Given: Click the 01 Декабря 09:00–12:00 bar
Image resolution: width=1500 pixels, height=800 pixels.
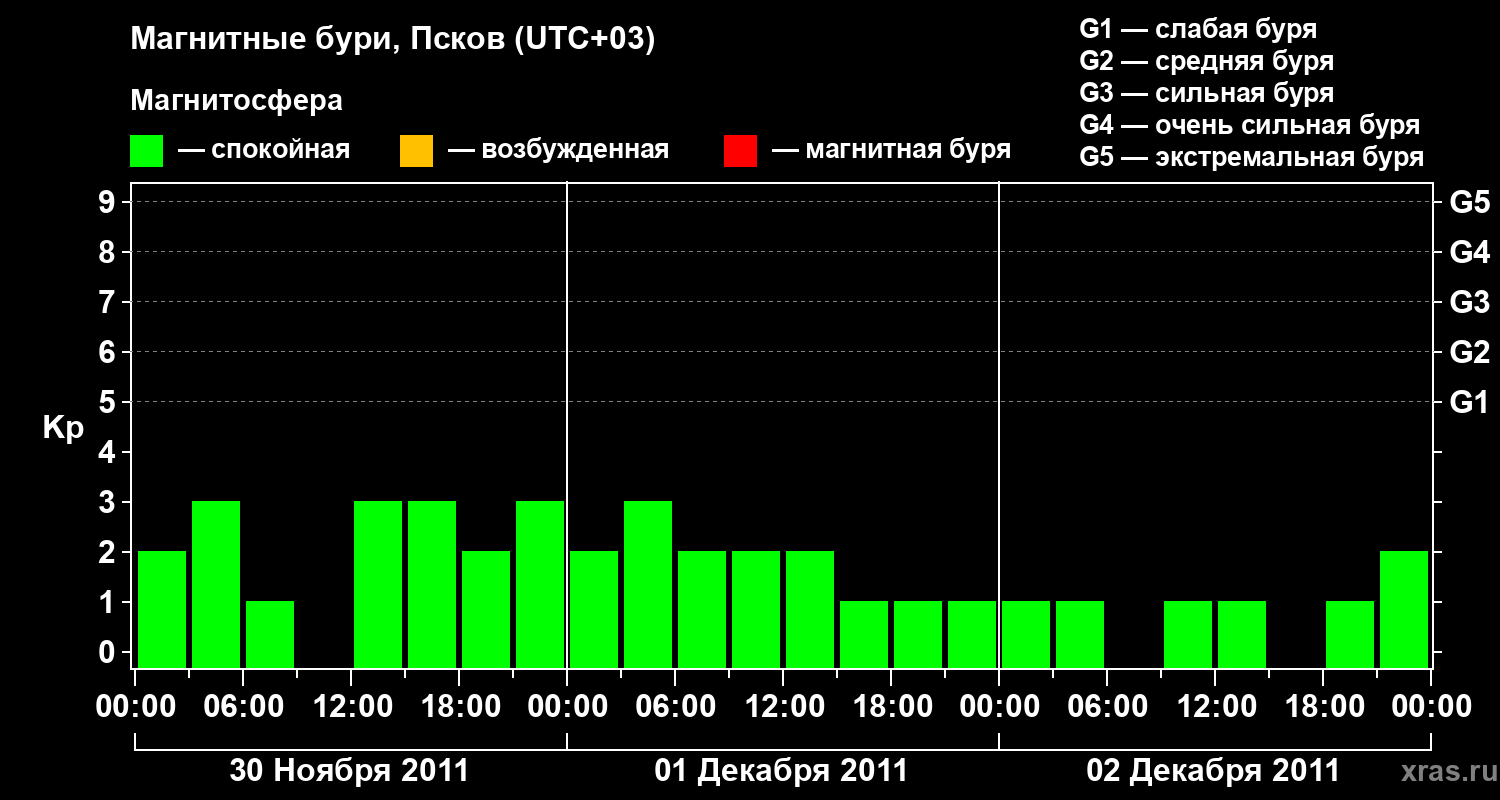Looking at the screenshot, I should (756, 609).
